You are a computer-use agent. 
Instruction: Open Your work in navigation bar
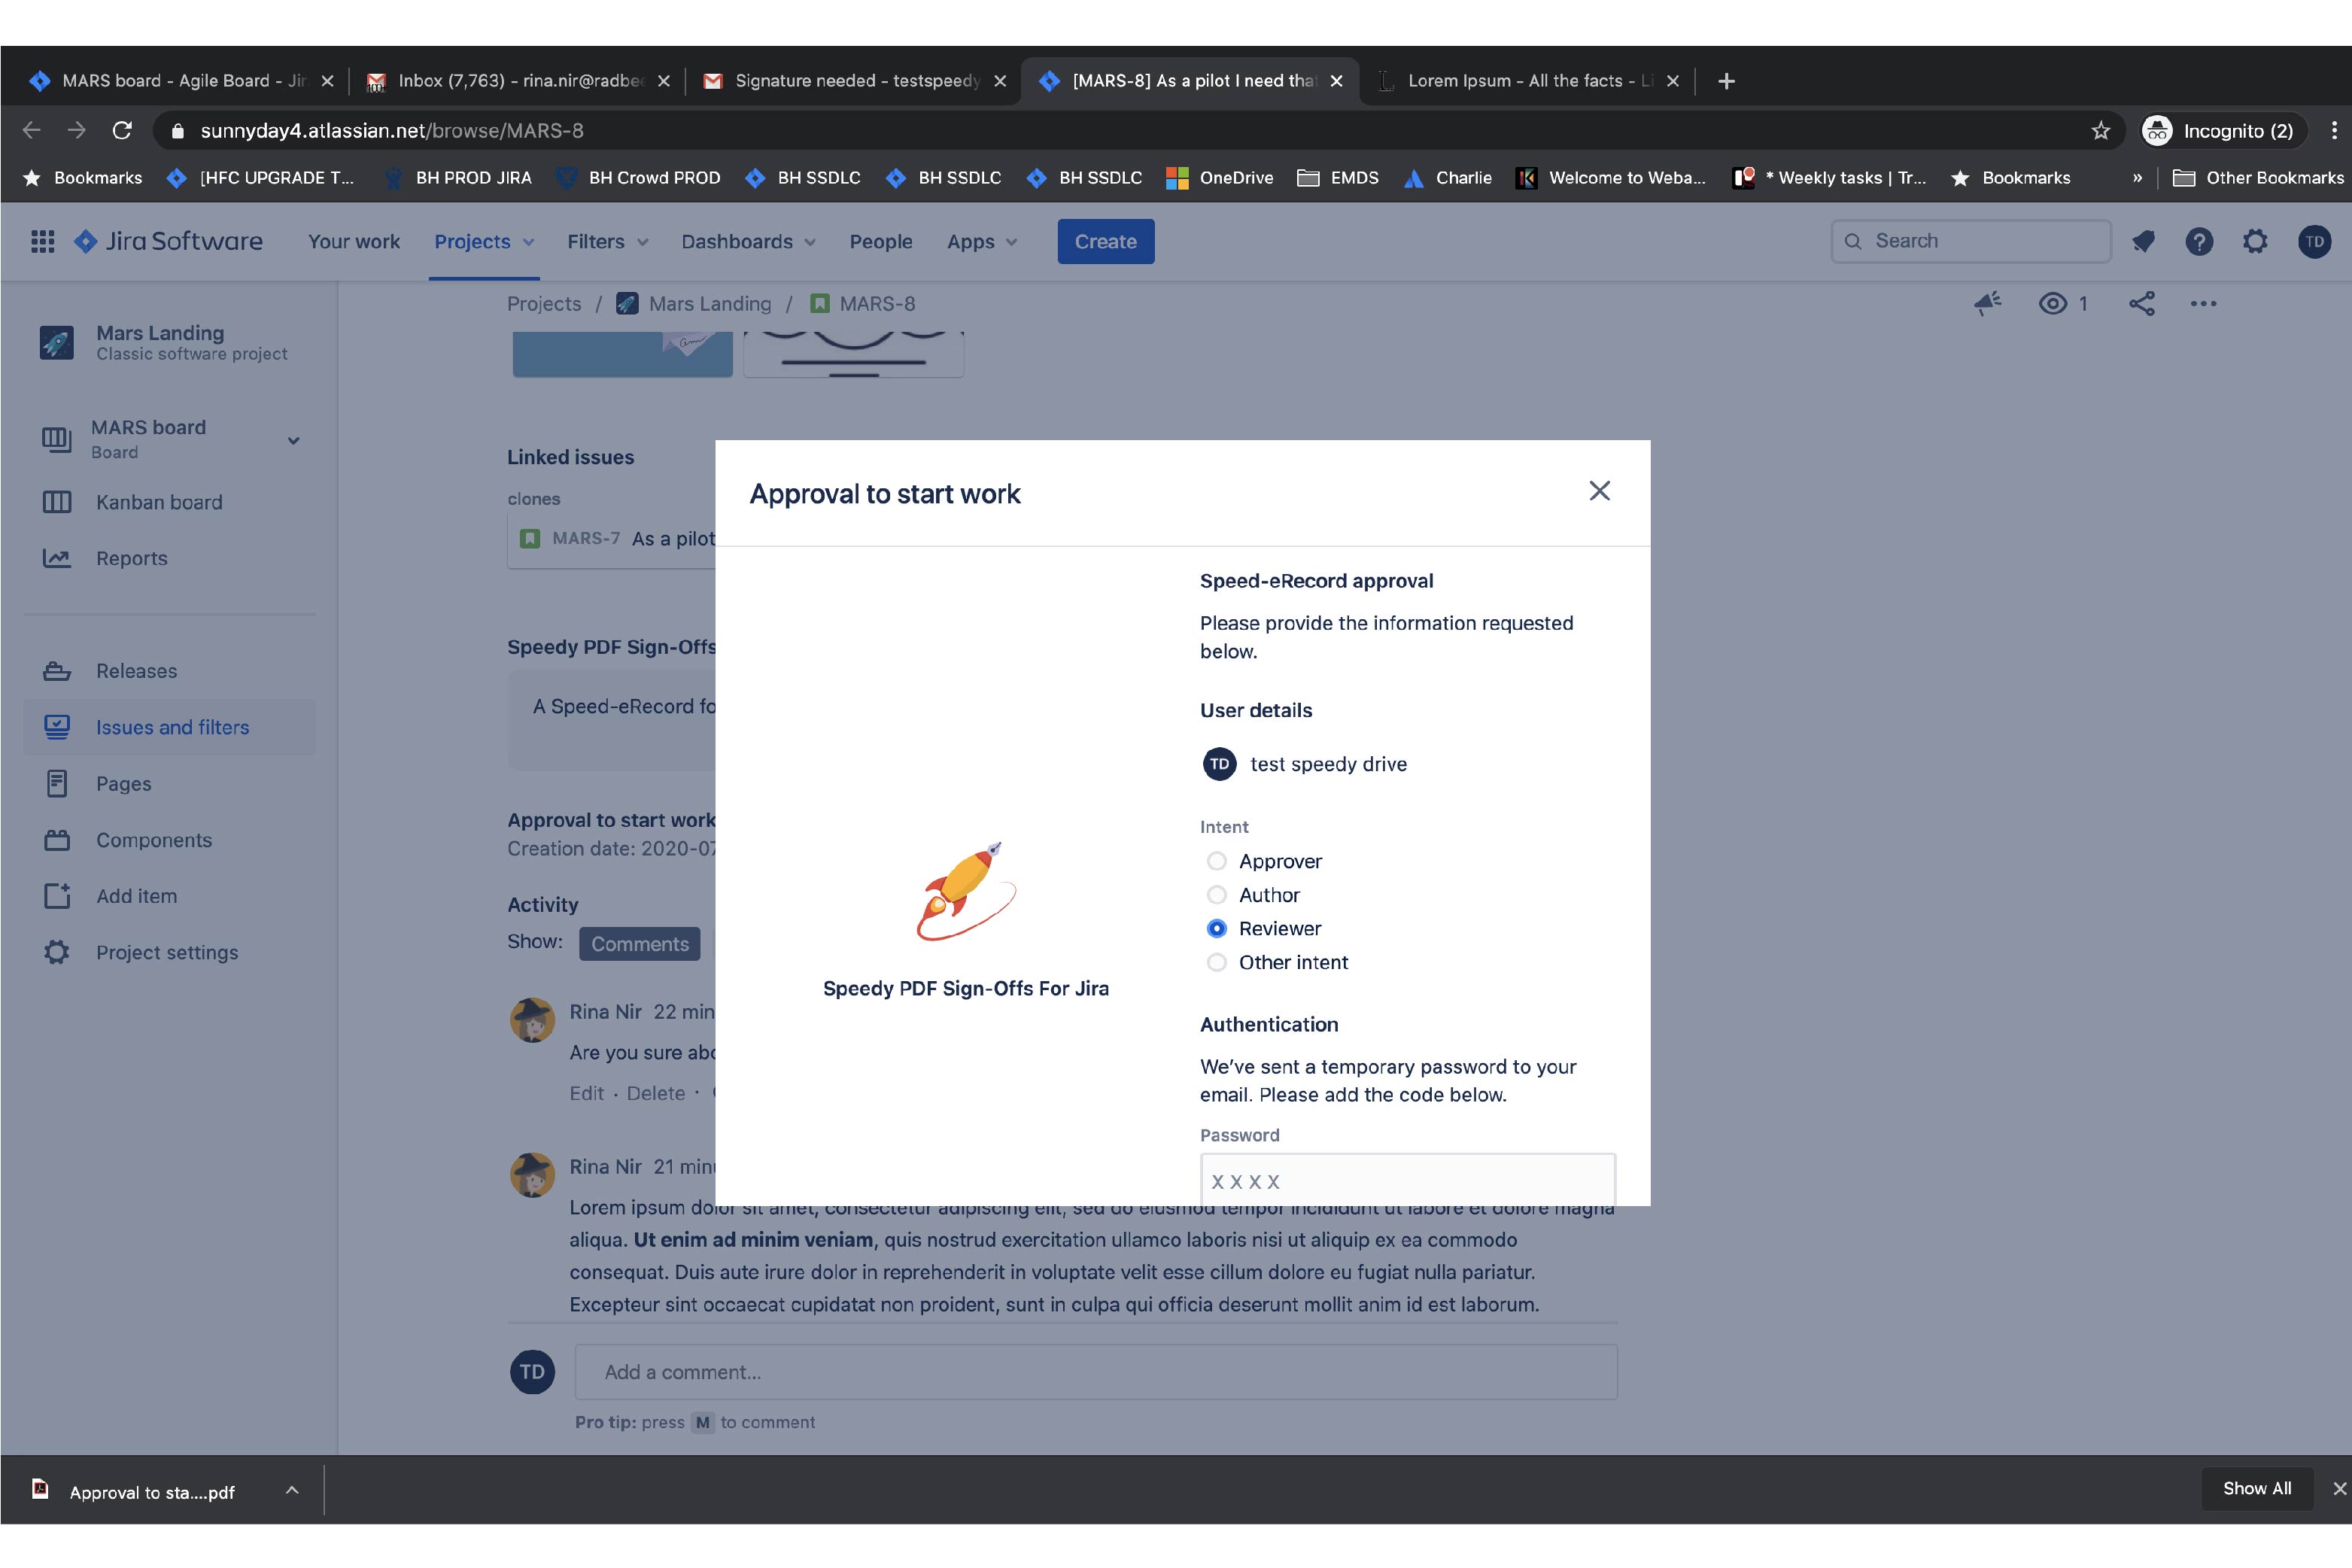pyautogui.click(x=354, y=242)
